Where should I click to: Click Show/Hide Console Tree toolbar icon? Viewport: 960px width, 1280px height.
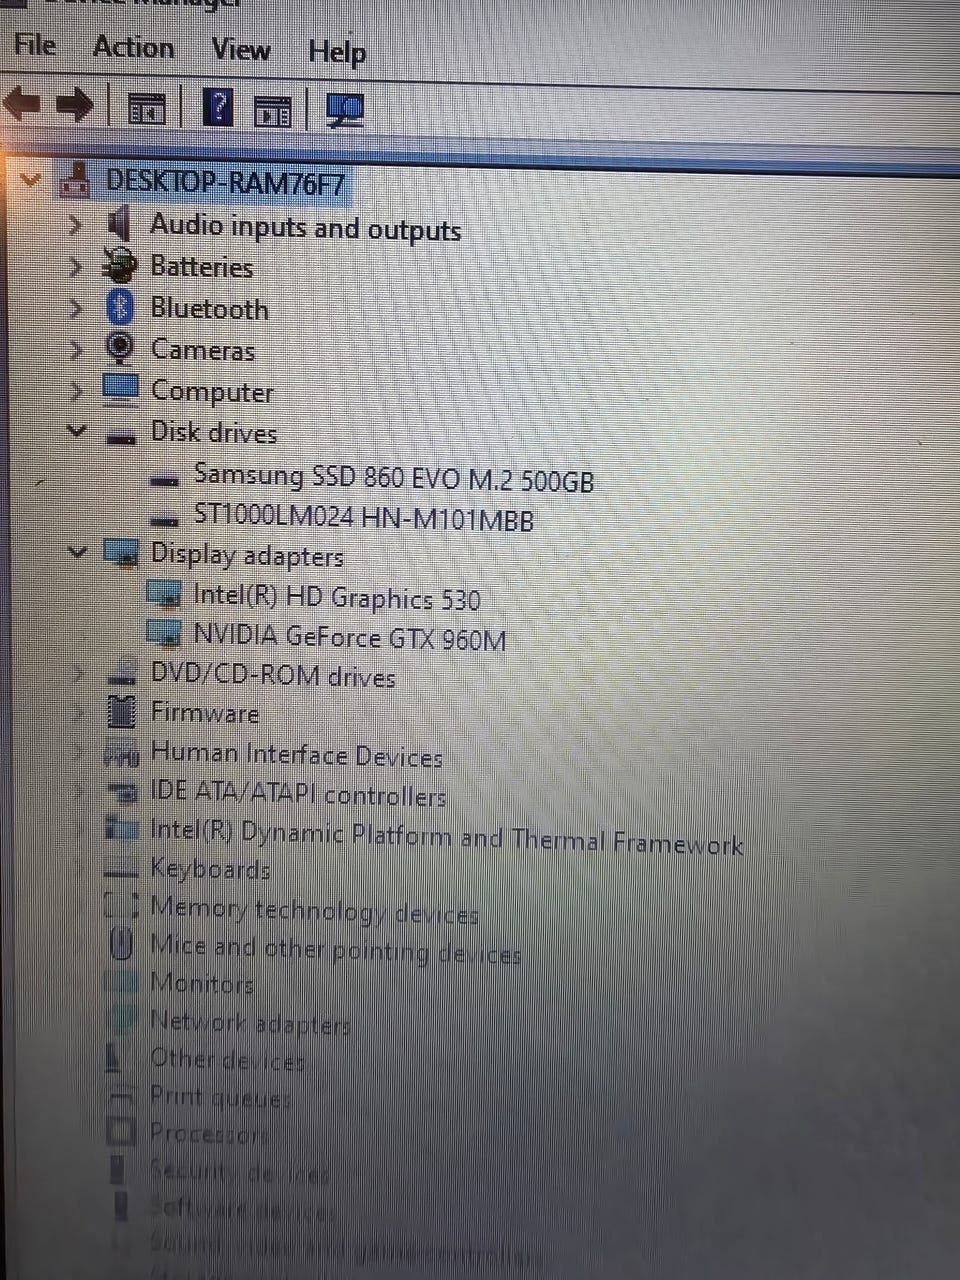[148, 108]
